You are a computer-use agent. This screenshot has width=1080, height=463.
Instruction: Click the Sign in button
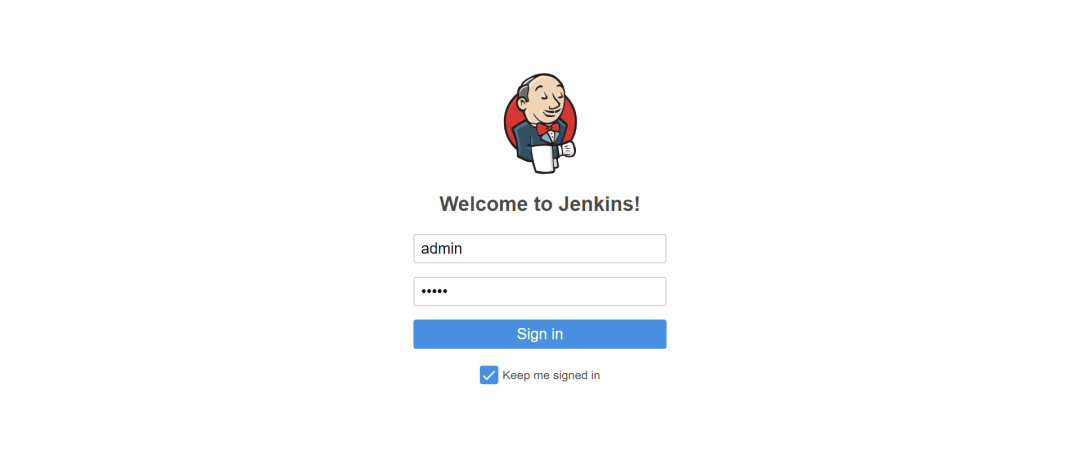tap(540, 334)
